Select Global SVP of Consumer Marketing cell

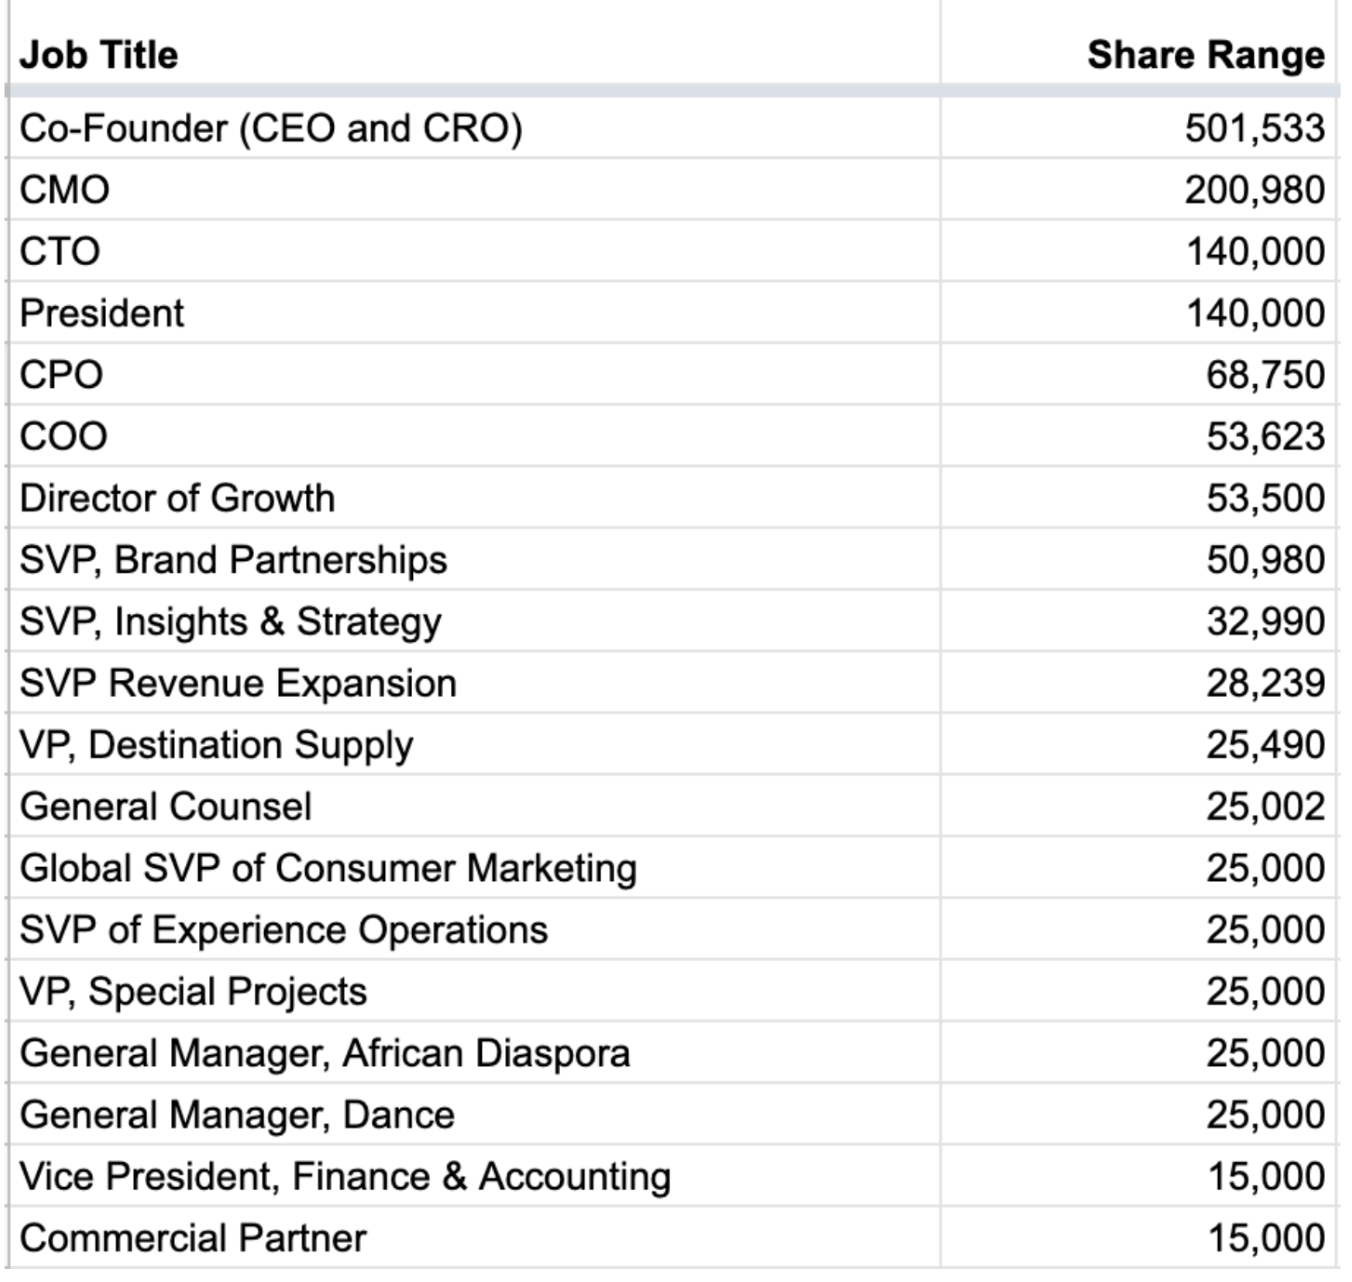click(x=328, y=869)
